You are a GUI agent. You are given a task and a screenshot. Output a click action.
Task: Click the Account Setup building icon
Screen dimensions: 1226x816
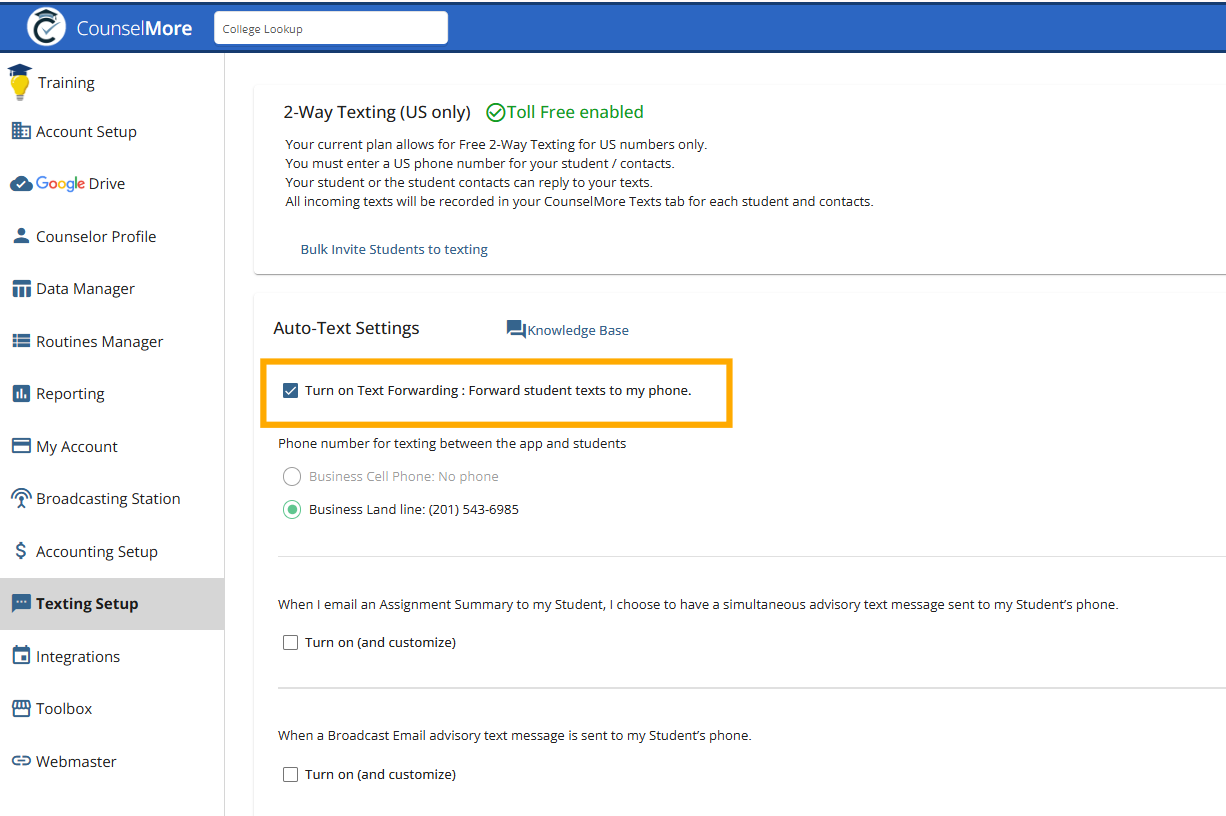click(21, 131)
